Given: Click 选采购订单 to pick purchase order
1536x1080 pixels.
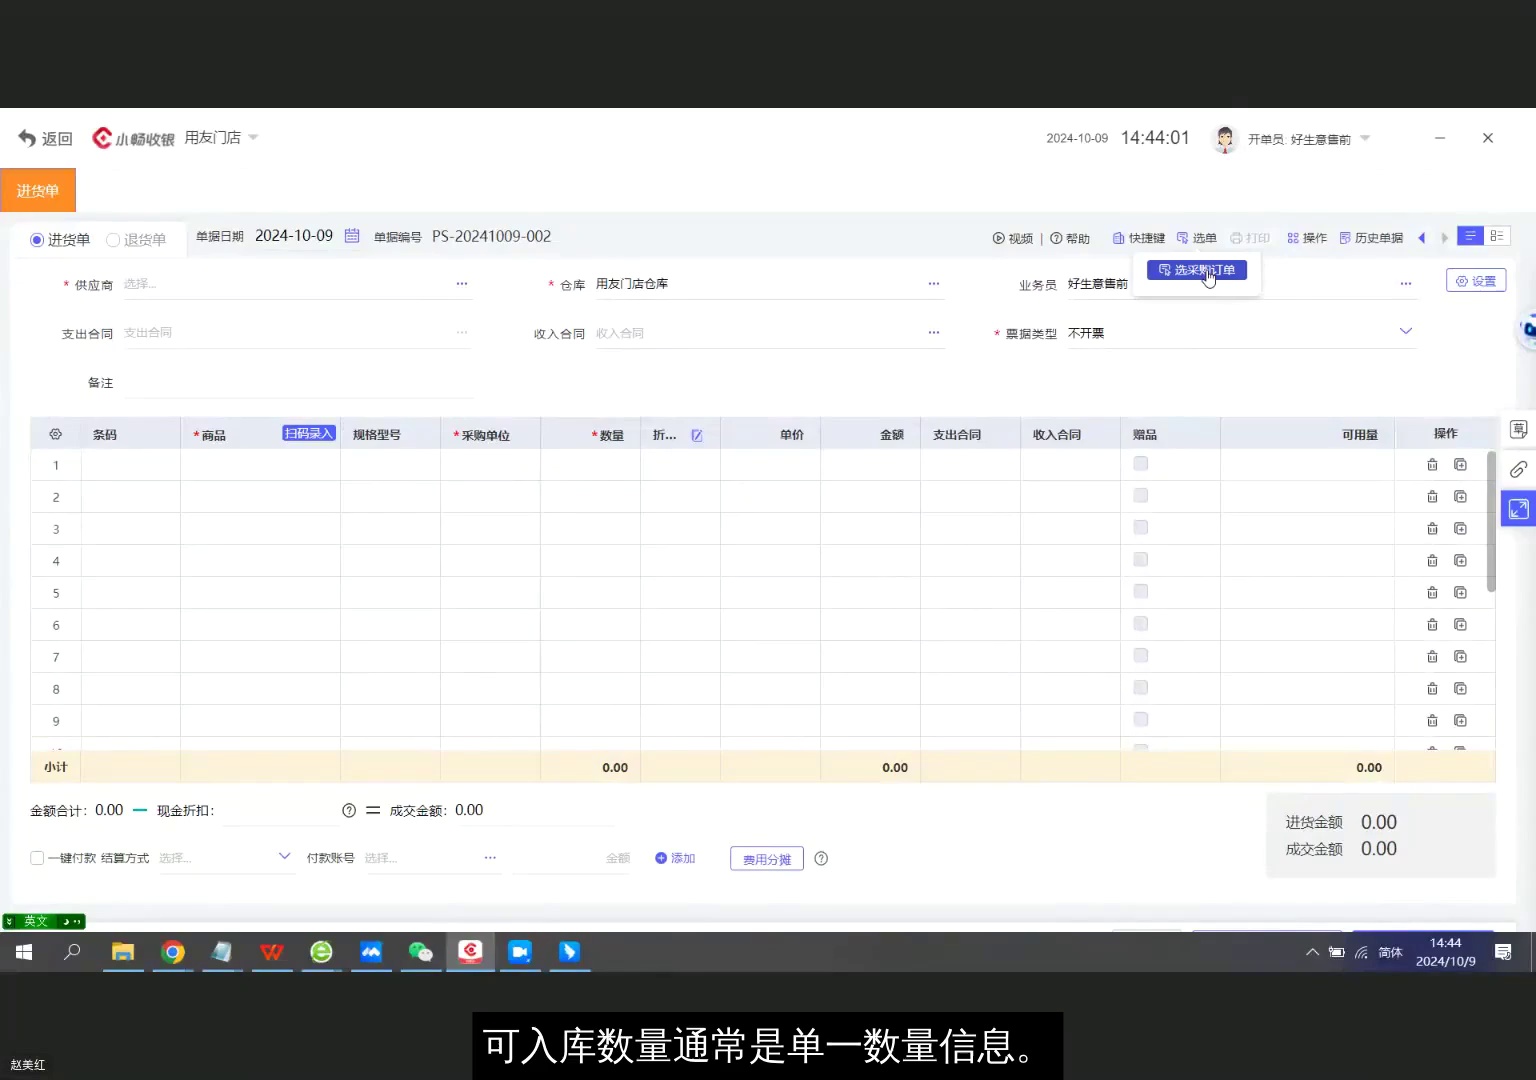Looking at the screenshot, I should pyautogui.click(x=1196, y=270).
